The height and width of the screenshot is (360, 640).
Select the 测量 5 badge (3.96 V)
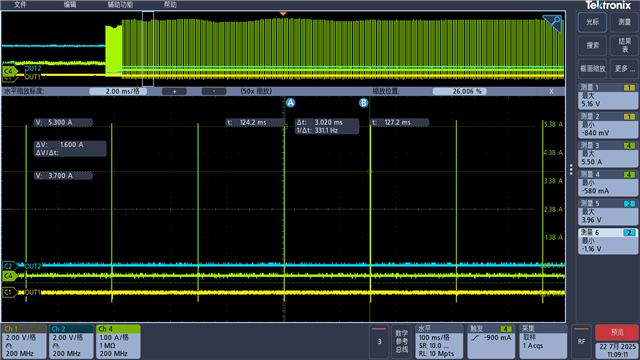tap(608, 212)
